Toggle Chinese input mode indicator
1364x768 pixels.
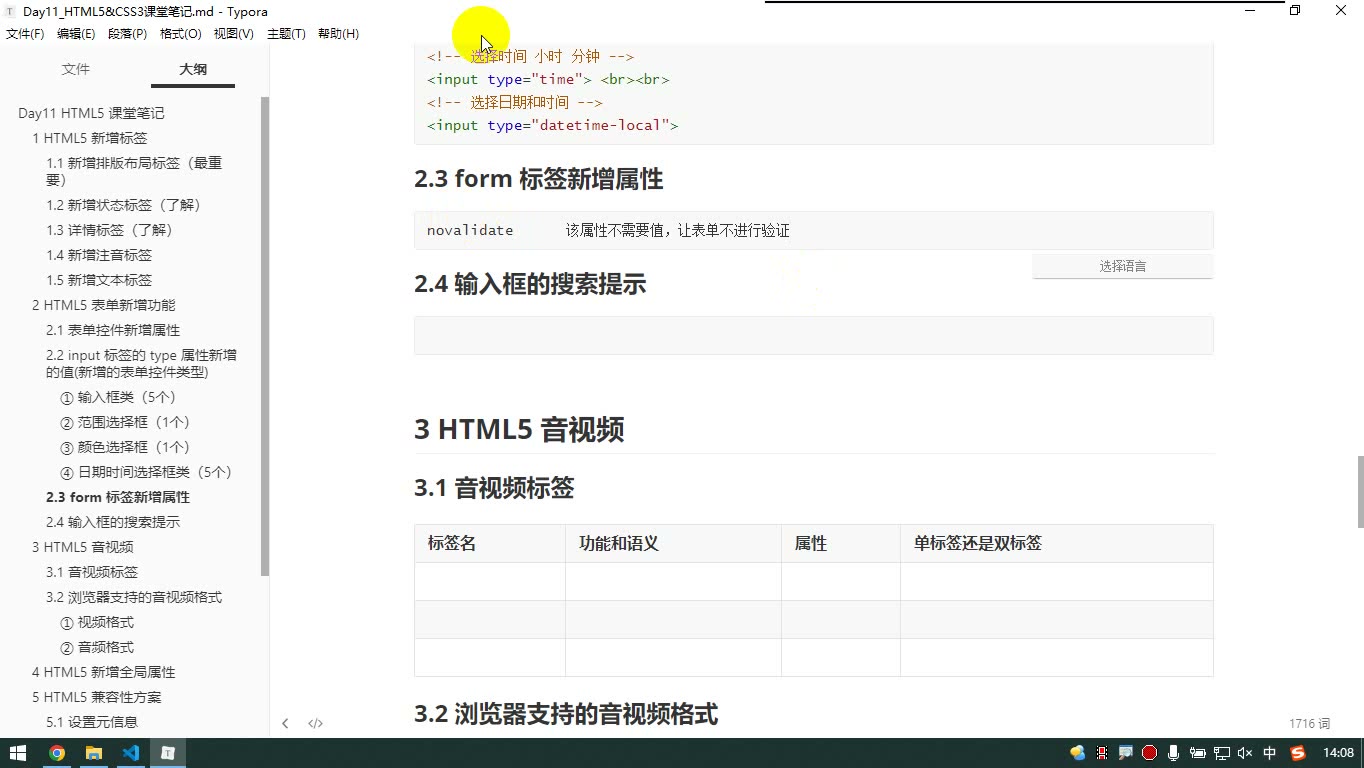click(x=1270, y=753)
